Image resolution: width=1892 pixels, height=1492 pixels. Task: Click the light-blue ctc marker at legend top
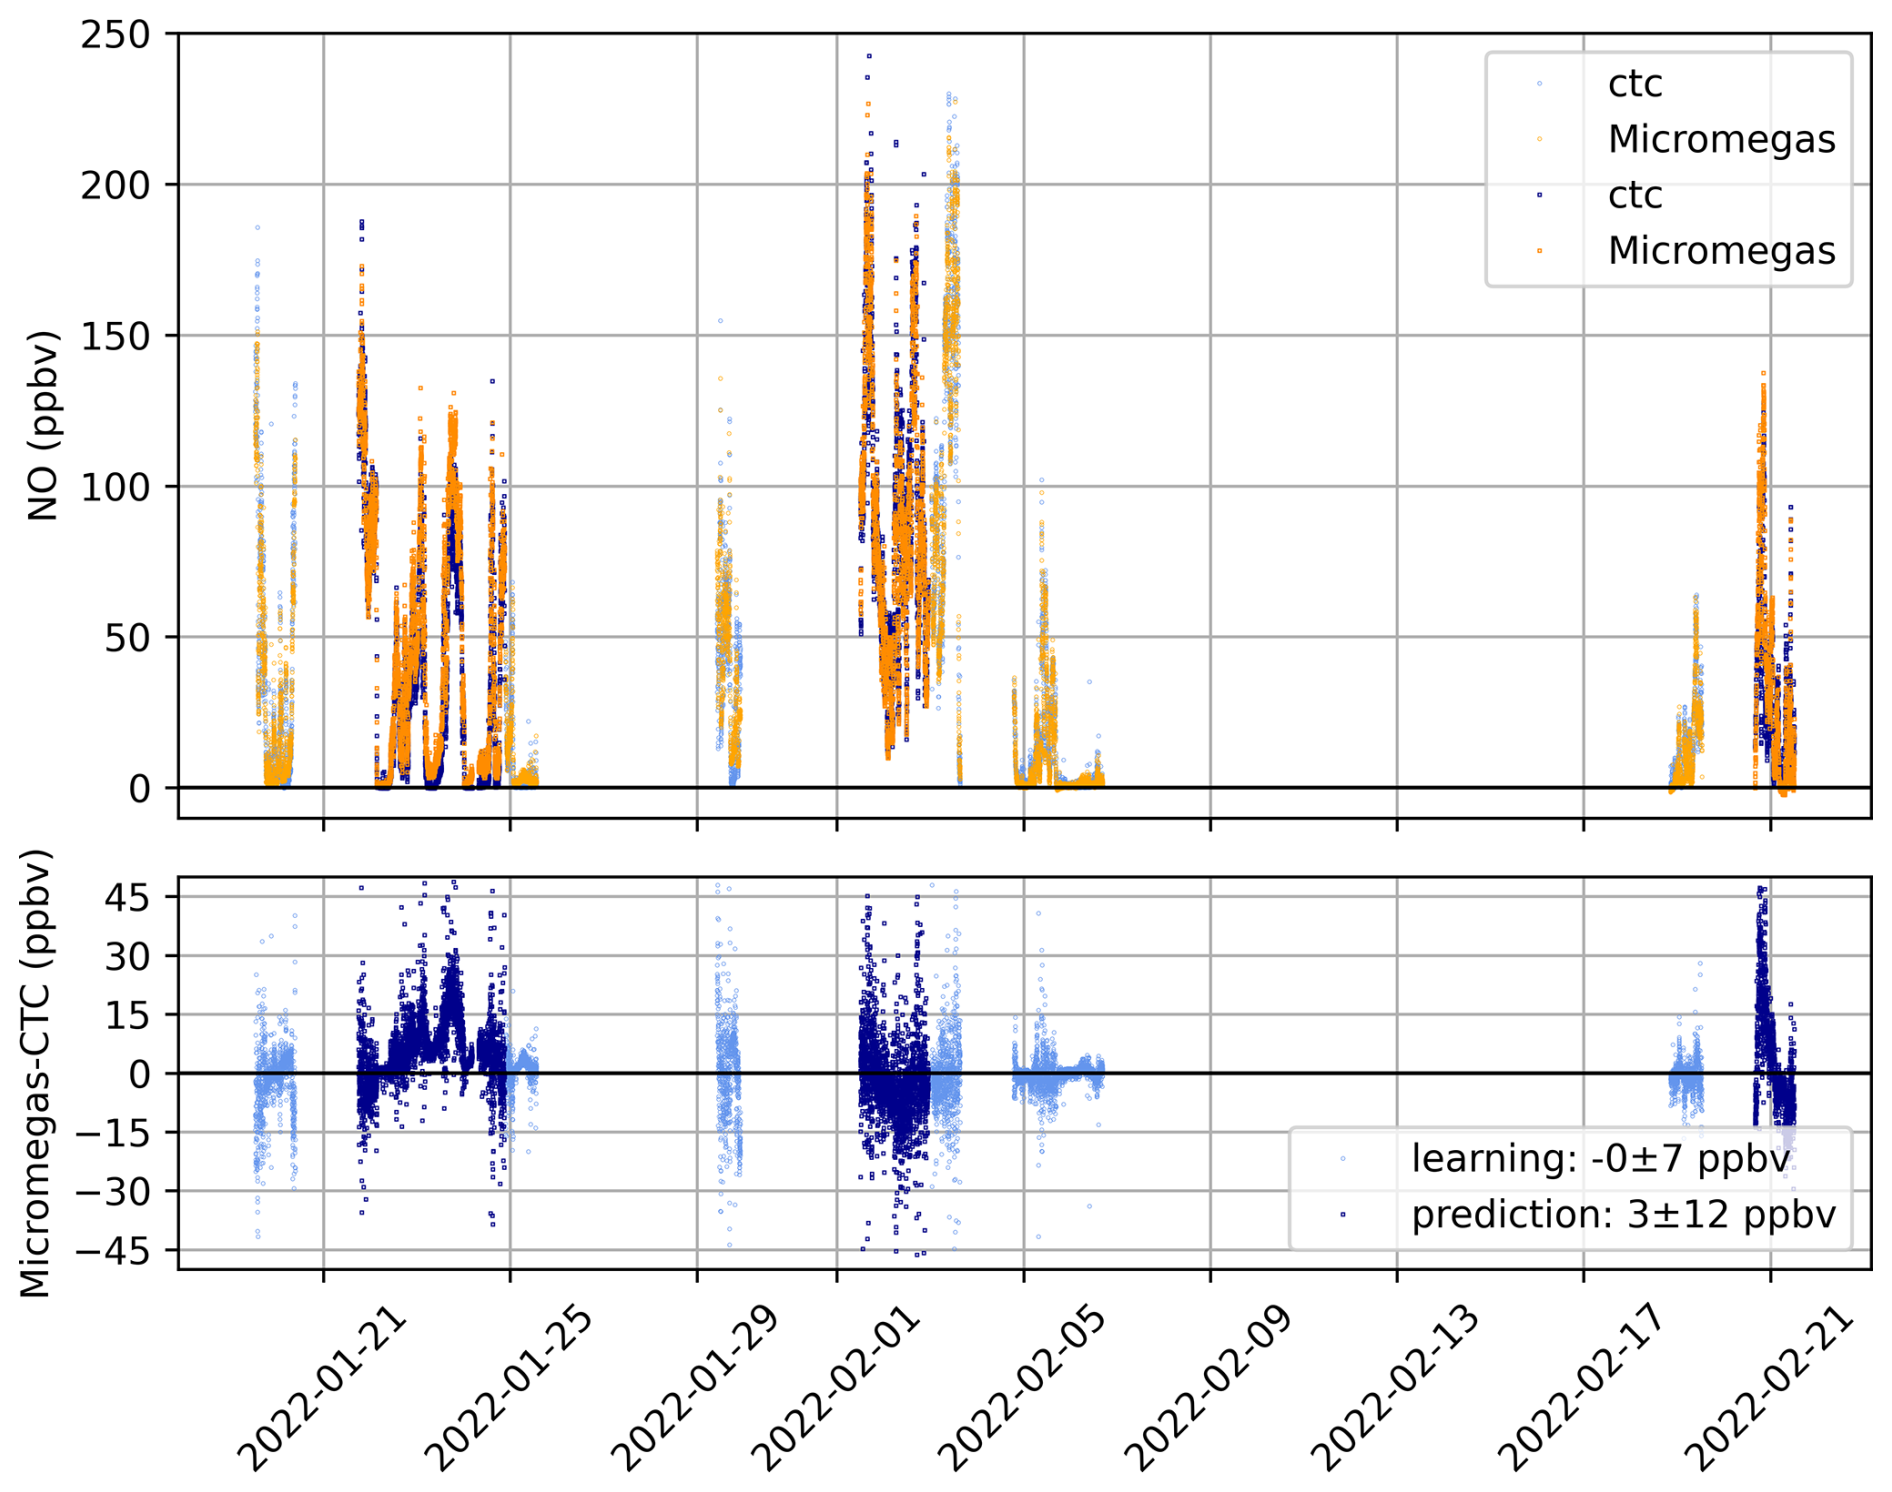(x=1539, y=84)
